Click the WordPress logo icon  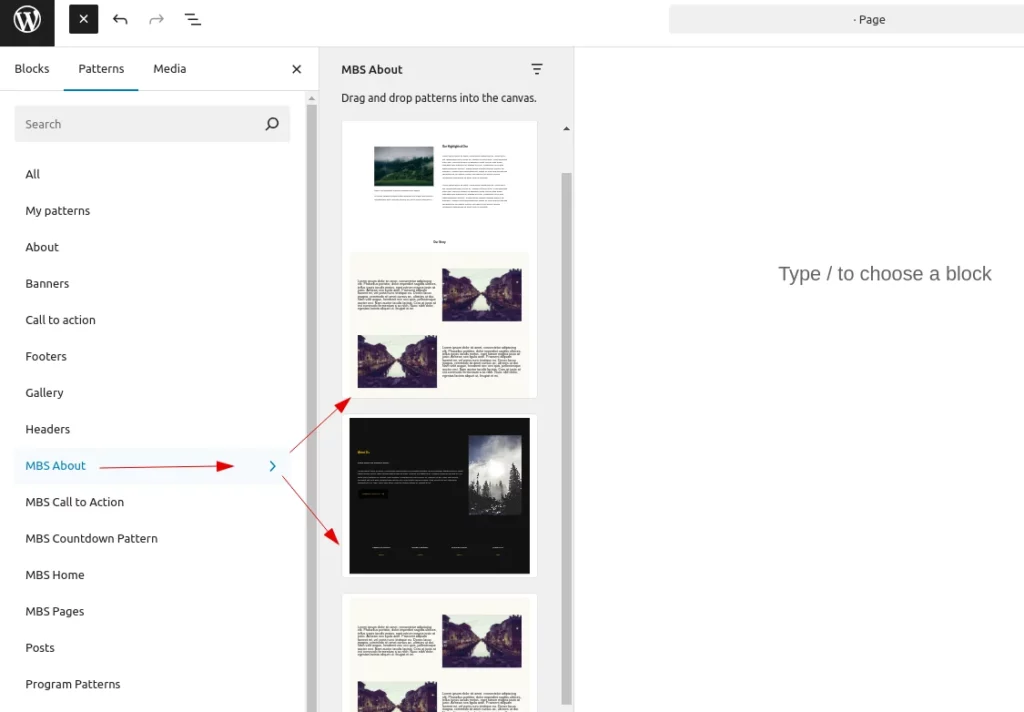tap(27, 20)
